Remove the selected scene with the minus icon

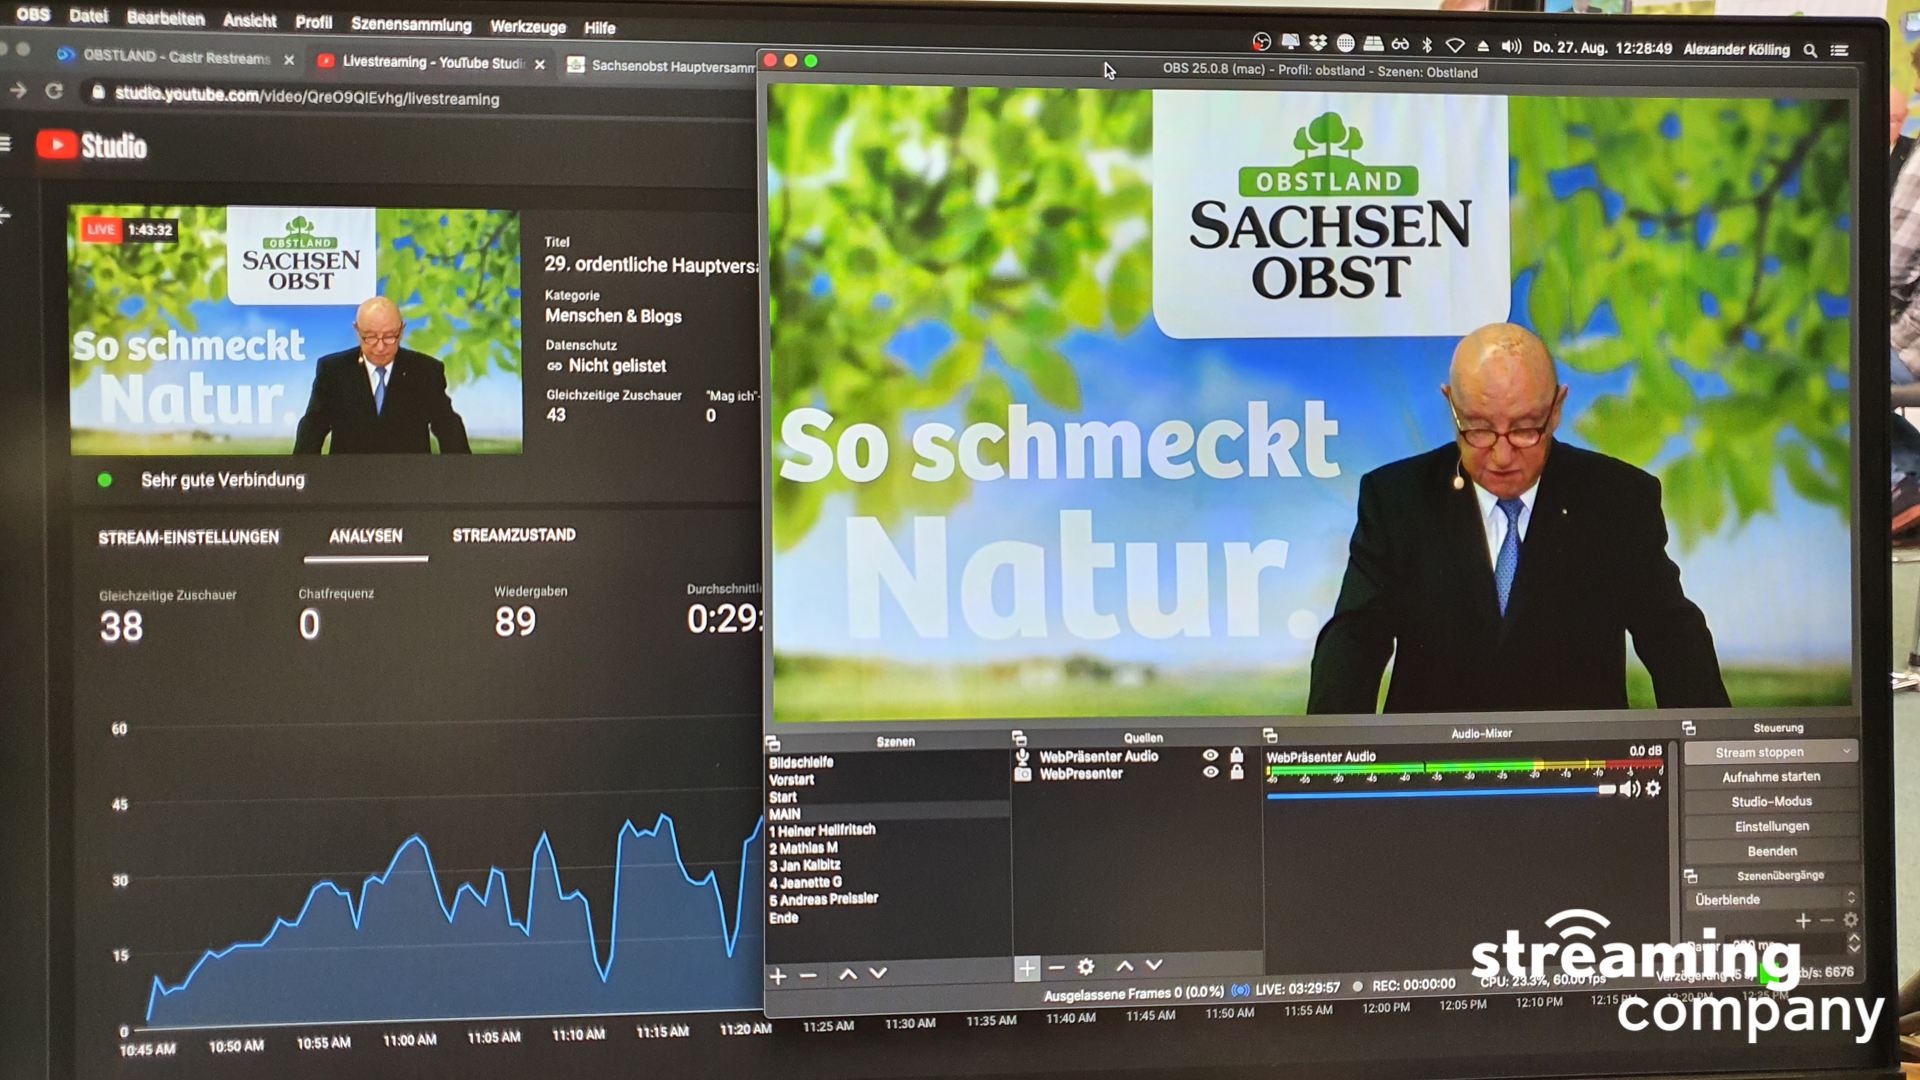click(x=808, y=975)
